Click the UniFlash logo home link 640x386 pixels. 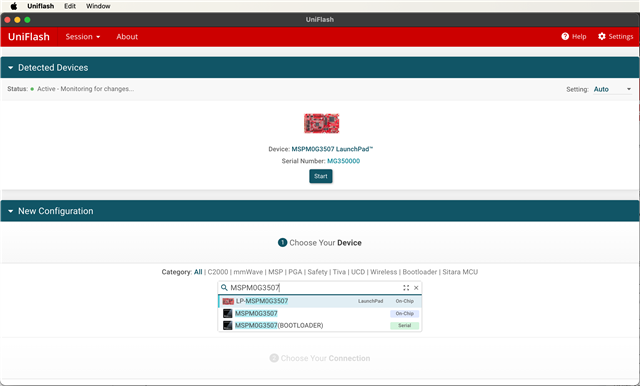coord(29,37)
